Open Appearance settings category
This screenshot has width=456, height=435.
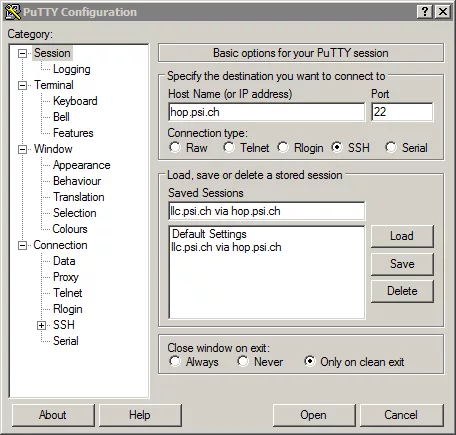(x=82, y=165)
